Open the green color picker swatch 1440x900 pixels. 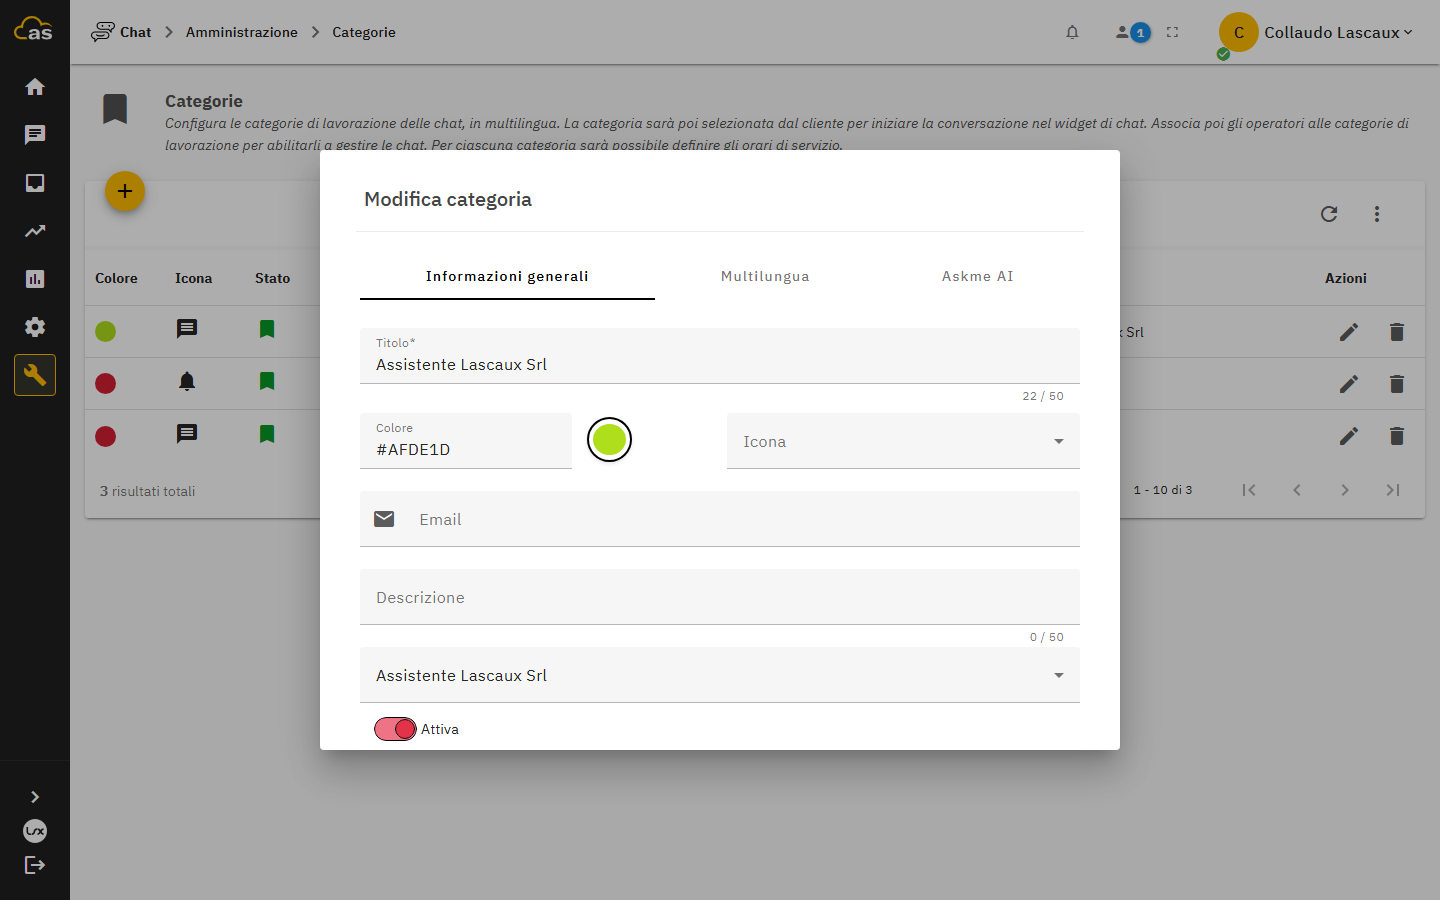point(609,439)
